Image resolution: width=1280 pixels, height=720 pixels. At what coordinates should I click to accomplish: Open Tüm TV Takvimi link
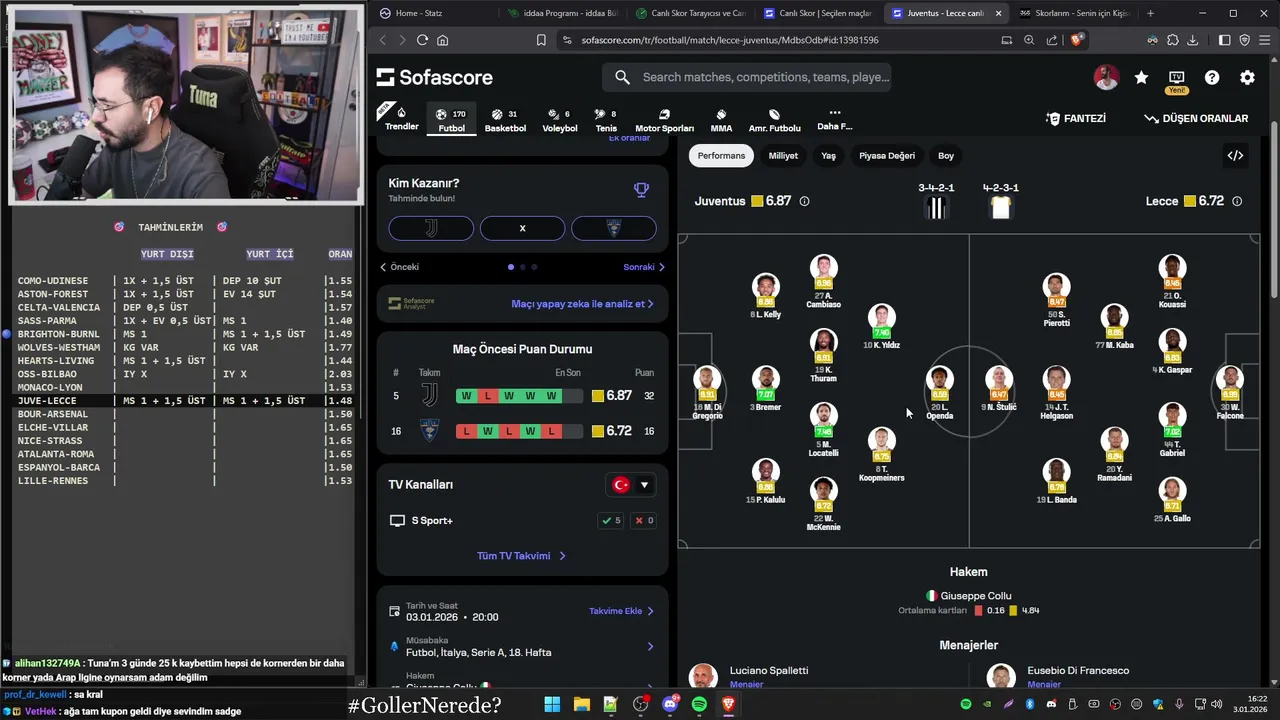coord(521,556)
